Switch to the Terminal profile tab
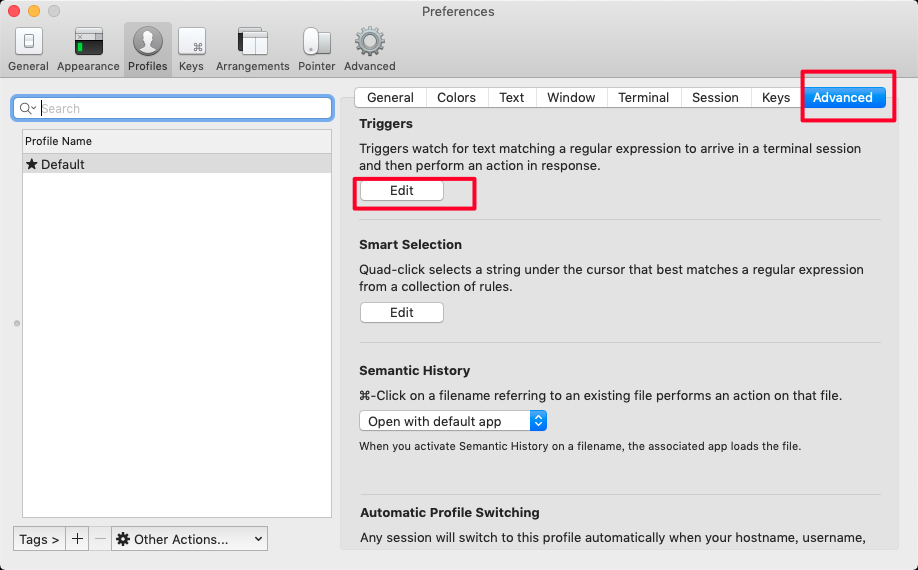Image resolution: width=918 pixels, height=570 pixels. click(x=644, y=98)
